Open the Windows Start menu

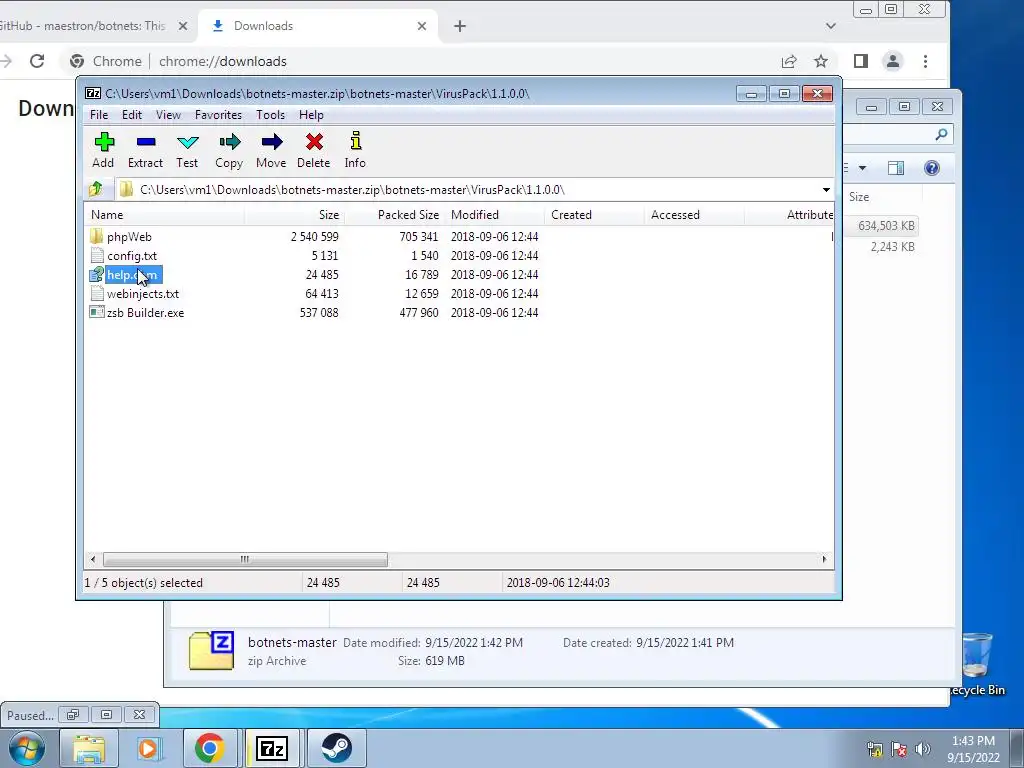pos(27,748)
